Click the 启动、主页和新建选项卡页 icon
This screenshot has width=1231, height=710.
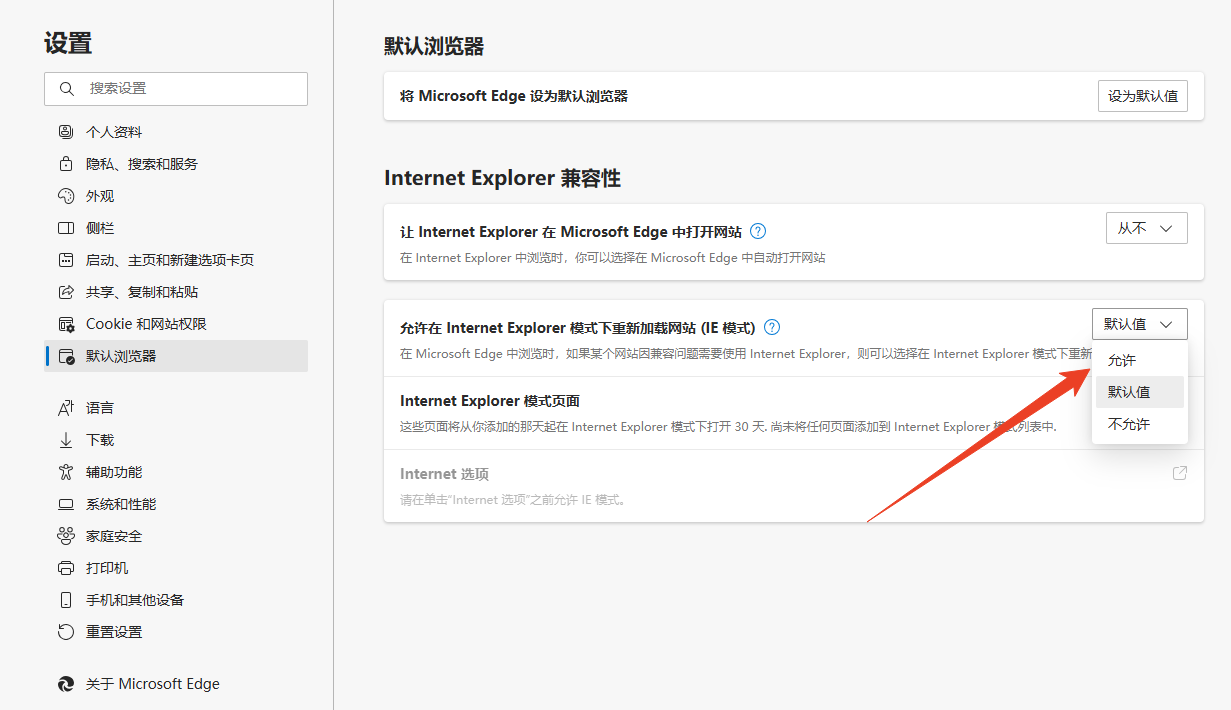[66, 260]
